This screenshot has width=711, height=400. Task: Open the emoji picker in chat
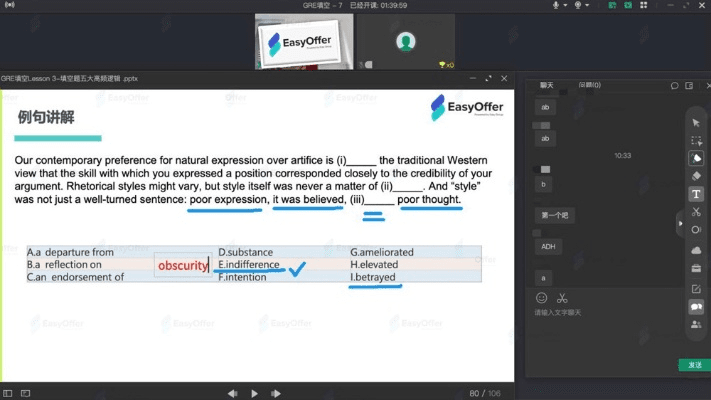tap(542, 298)
